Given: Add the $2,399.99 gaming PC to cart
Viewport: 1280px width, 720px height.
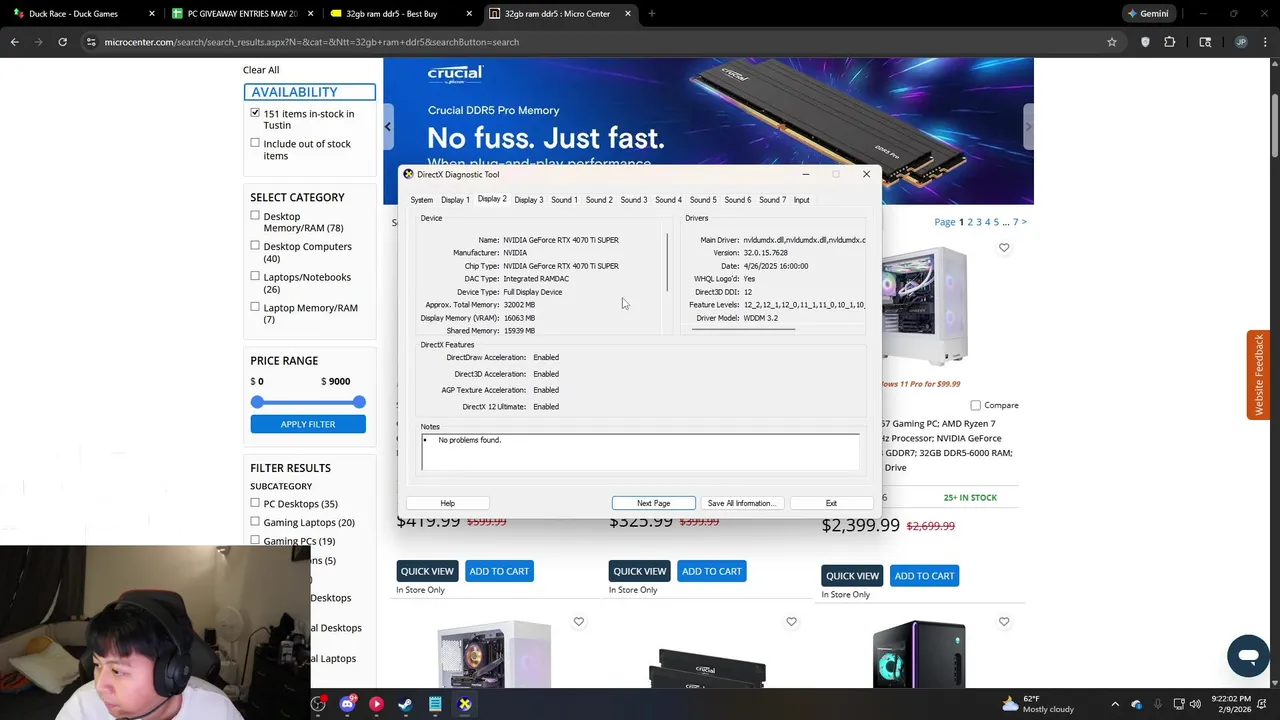Looking at the screenshot, I should 924,576.
